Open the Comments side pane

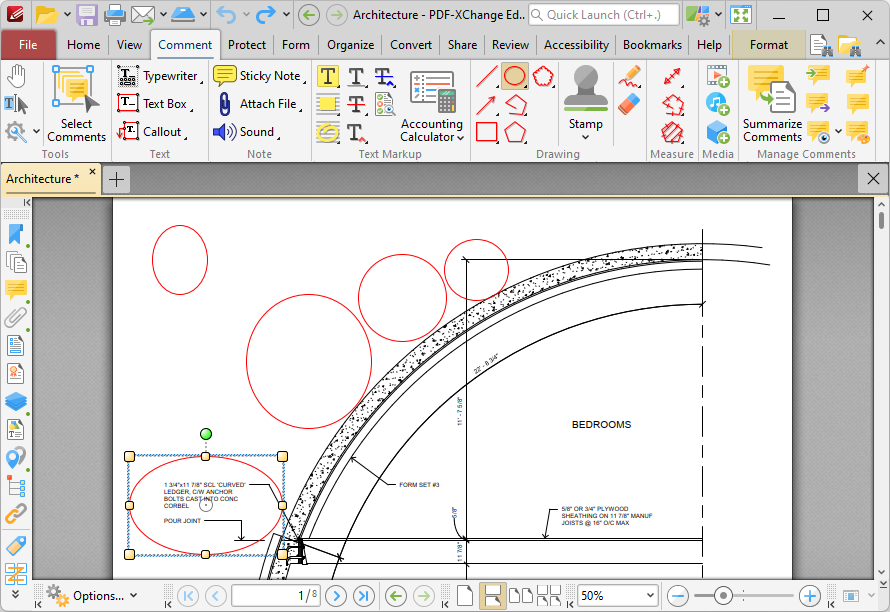tap(16, 290)
